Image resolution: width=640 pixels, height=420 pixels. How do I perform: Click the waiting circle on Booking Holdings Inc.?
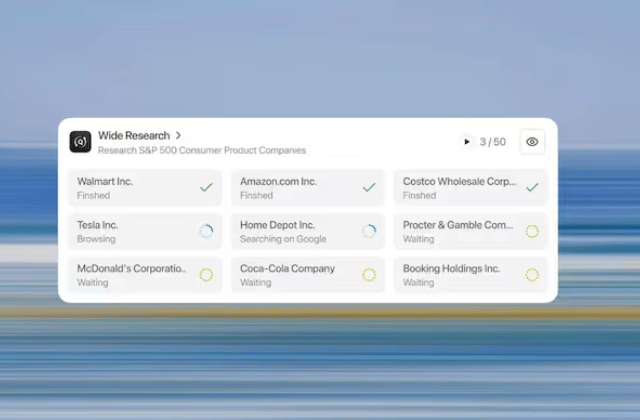click(532, 275)
